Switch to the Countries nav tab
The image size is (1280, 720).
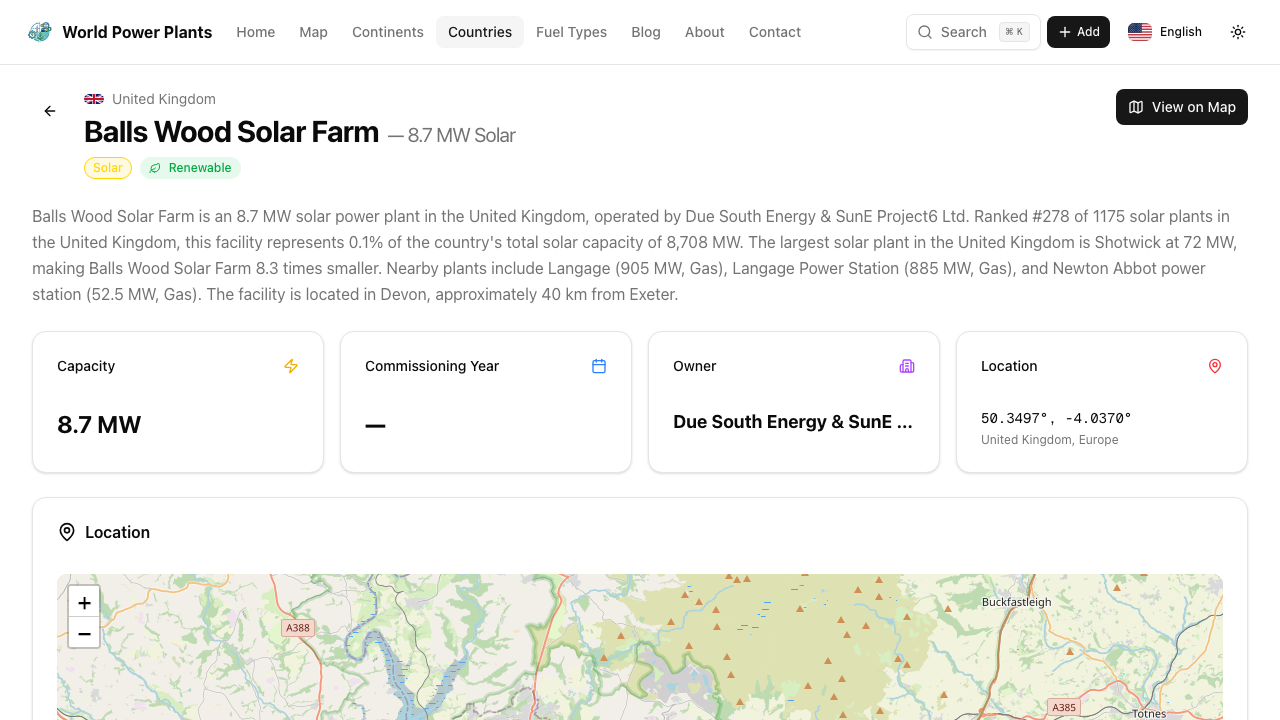coord(480,32)
